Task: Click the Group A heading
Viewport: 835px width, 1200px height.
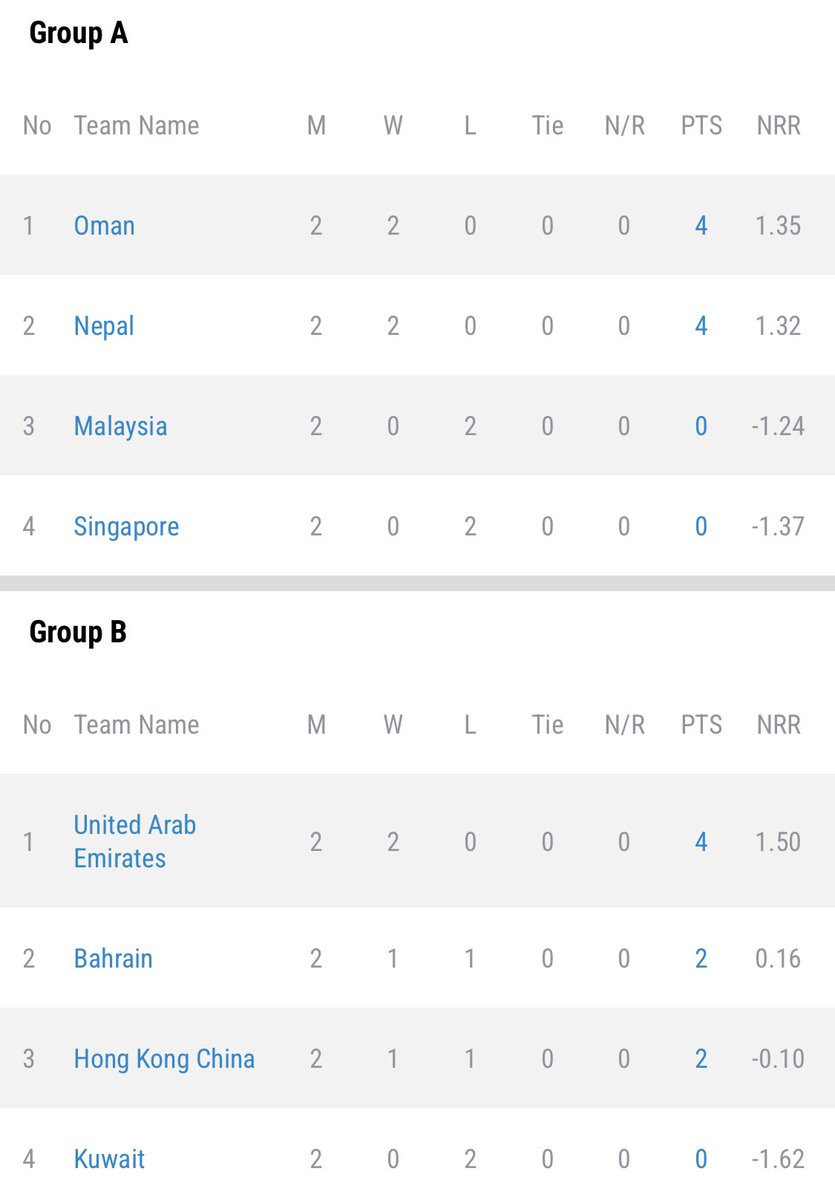Action: click(x=78, y=34)
